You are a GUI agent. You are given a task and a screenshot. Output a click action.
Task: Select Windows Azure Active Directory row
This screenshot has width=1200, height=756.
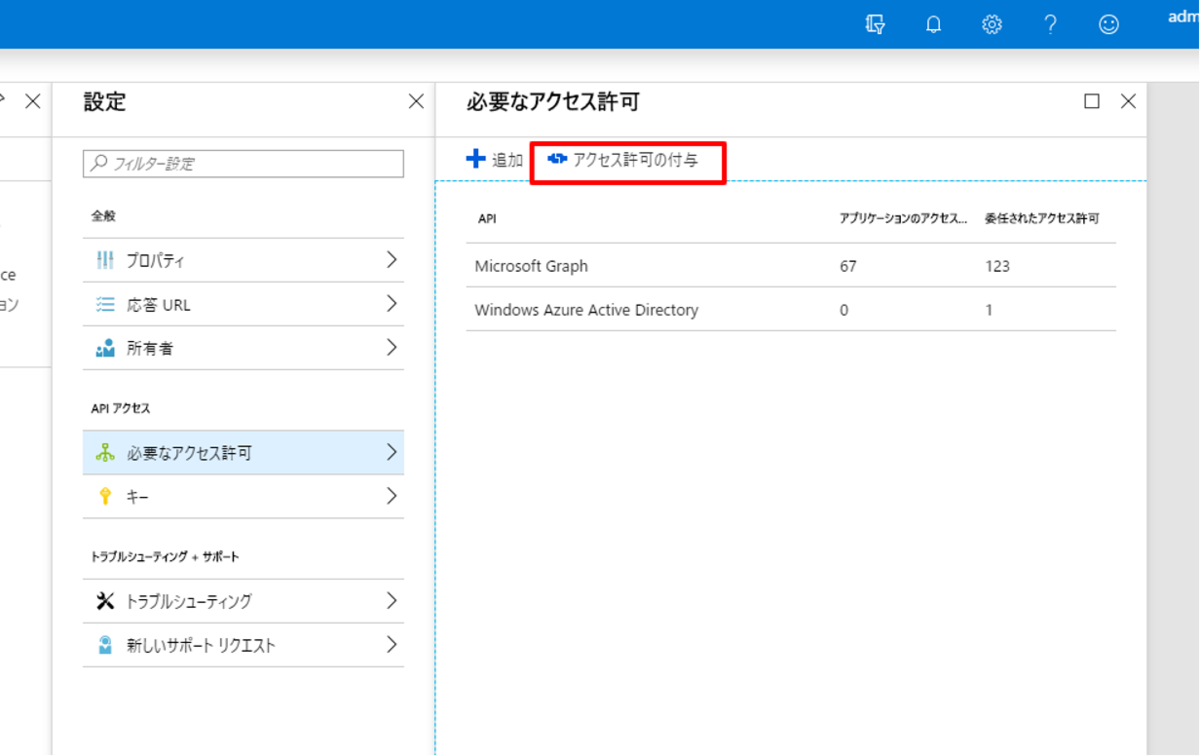click(791, 310)
